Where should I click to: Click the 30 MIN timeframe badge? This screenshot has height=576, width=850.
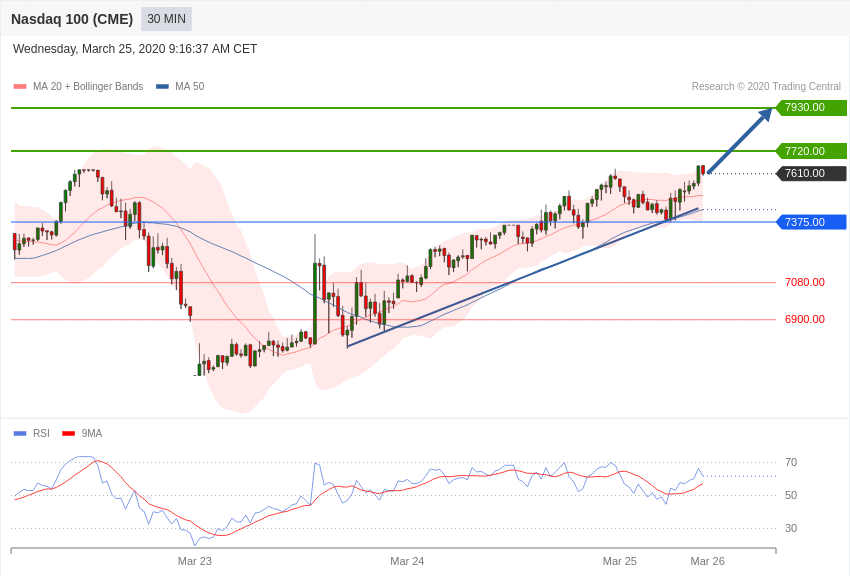point(166,19)
